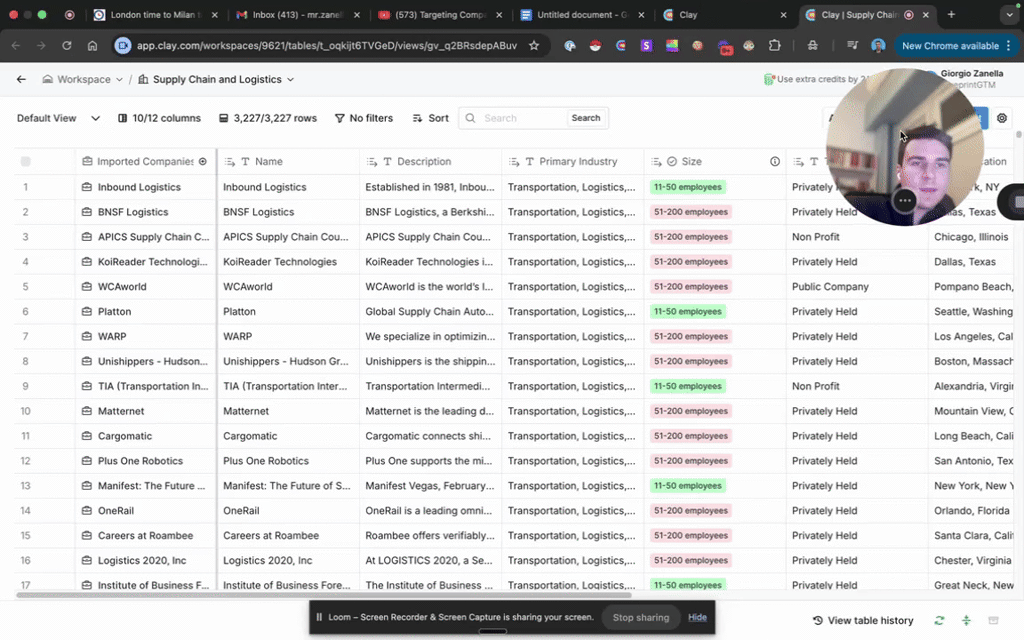This screenshot has height=640, width=1024.
Task: Open View table history
Action: click(863, 621)
